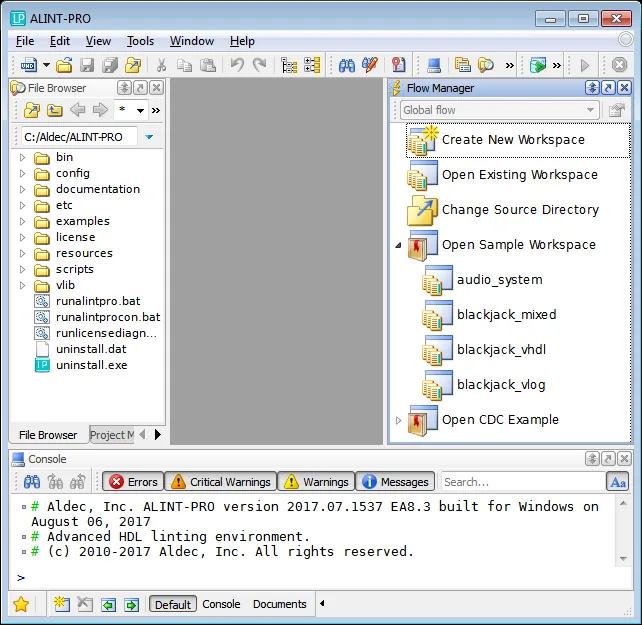Expand Open CDC Example
The image size is (642, 625).
pyautogui.click(x=398, y=420)
